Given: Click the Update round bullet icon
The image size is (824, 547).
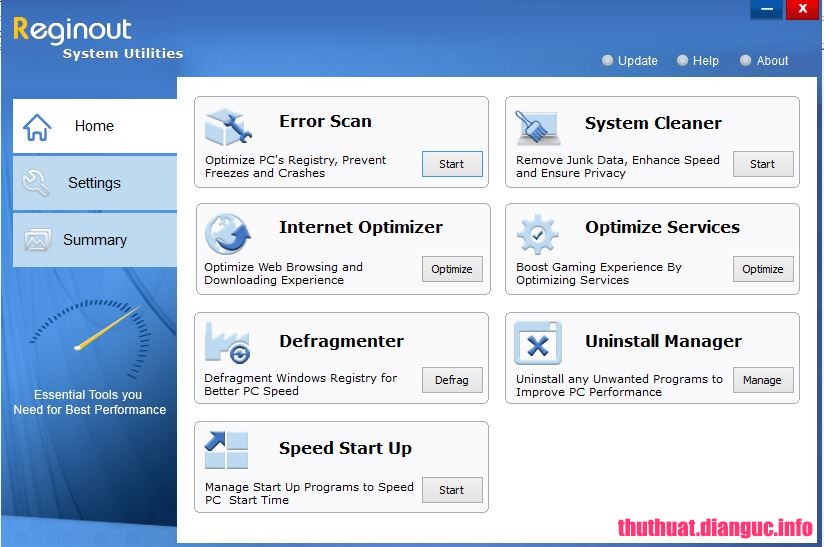Looking at the screenshot, I should [607, 60].
